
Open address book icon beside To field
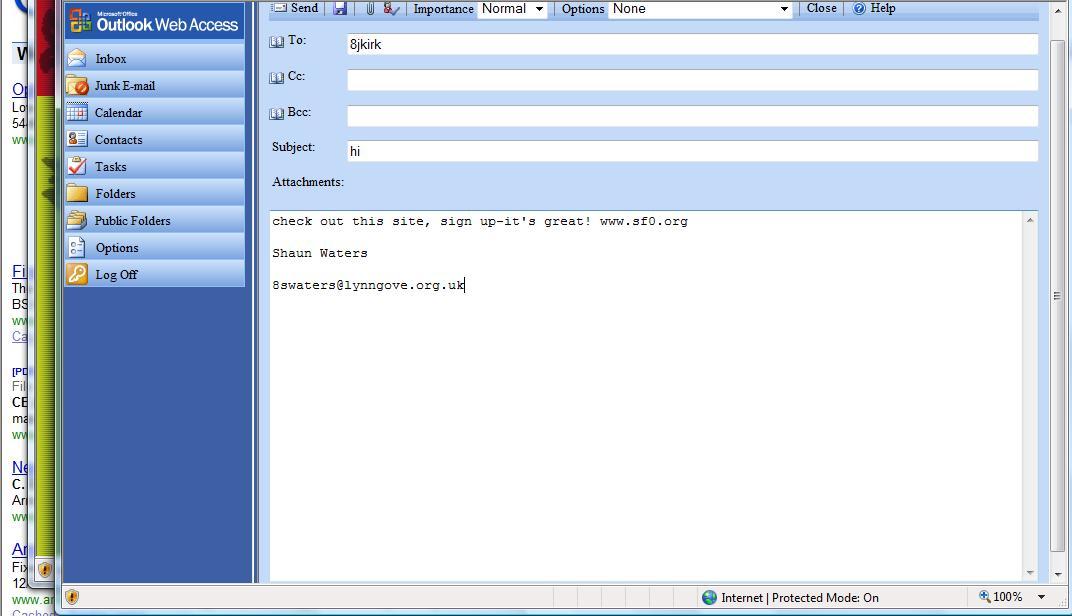coord(277,42)
